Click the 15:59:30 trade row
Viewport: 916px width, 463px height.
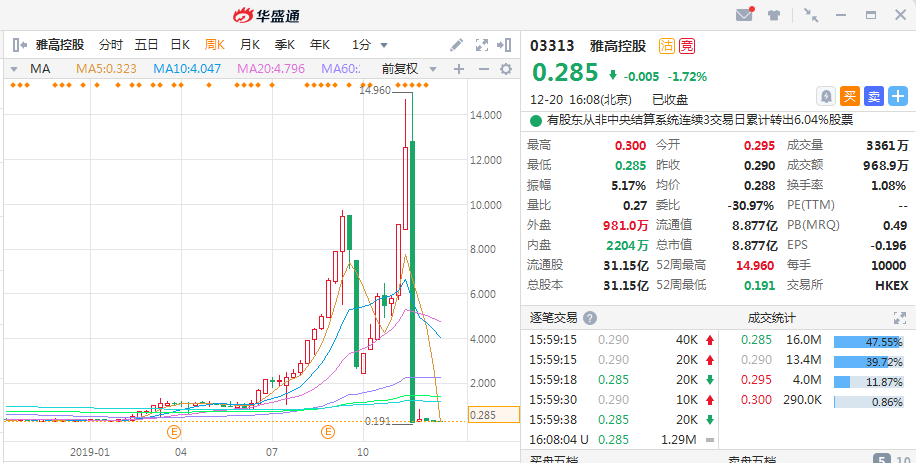point(622,399)
